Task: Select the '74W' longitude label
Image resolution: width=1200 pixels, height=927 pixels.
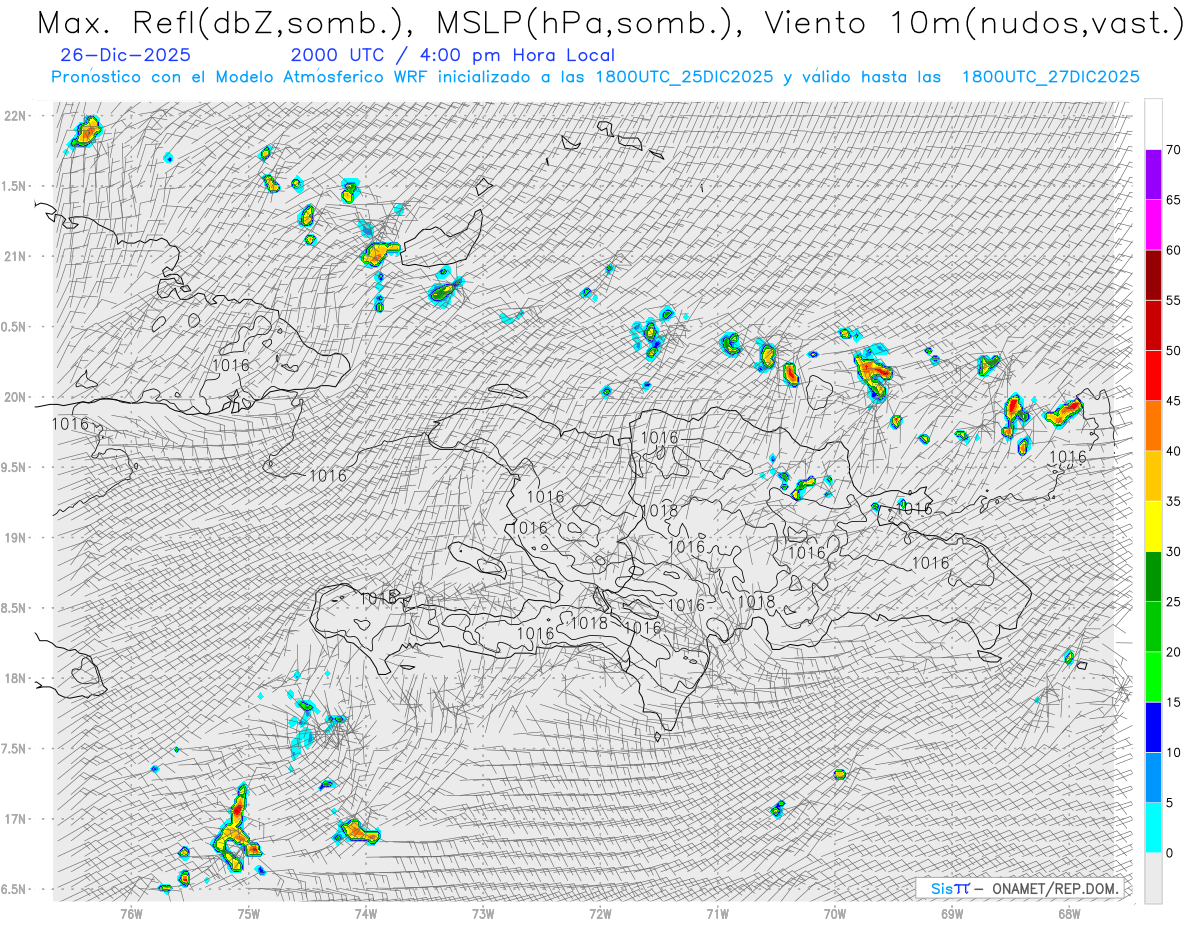Action: (x=366, y=913)
